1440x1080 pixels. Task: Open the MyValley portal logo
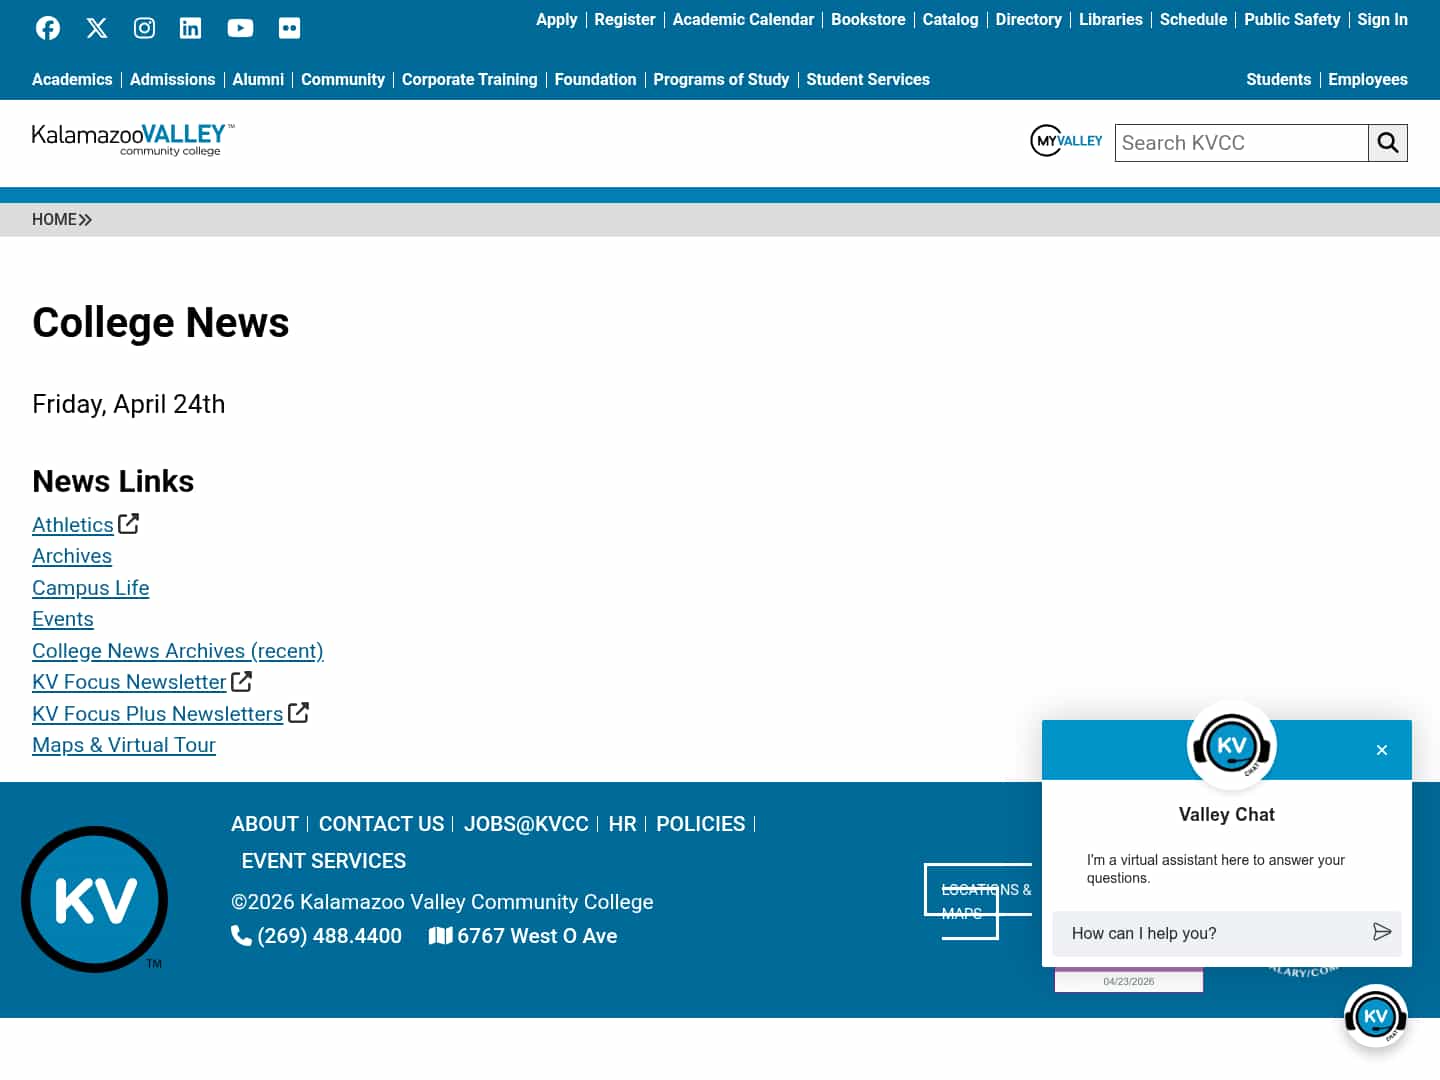[1066, 140]
